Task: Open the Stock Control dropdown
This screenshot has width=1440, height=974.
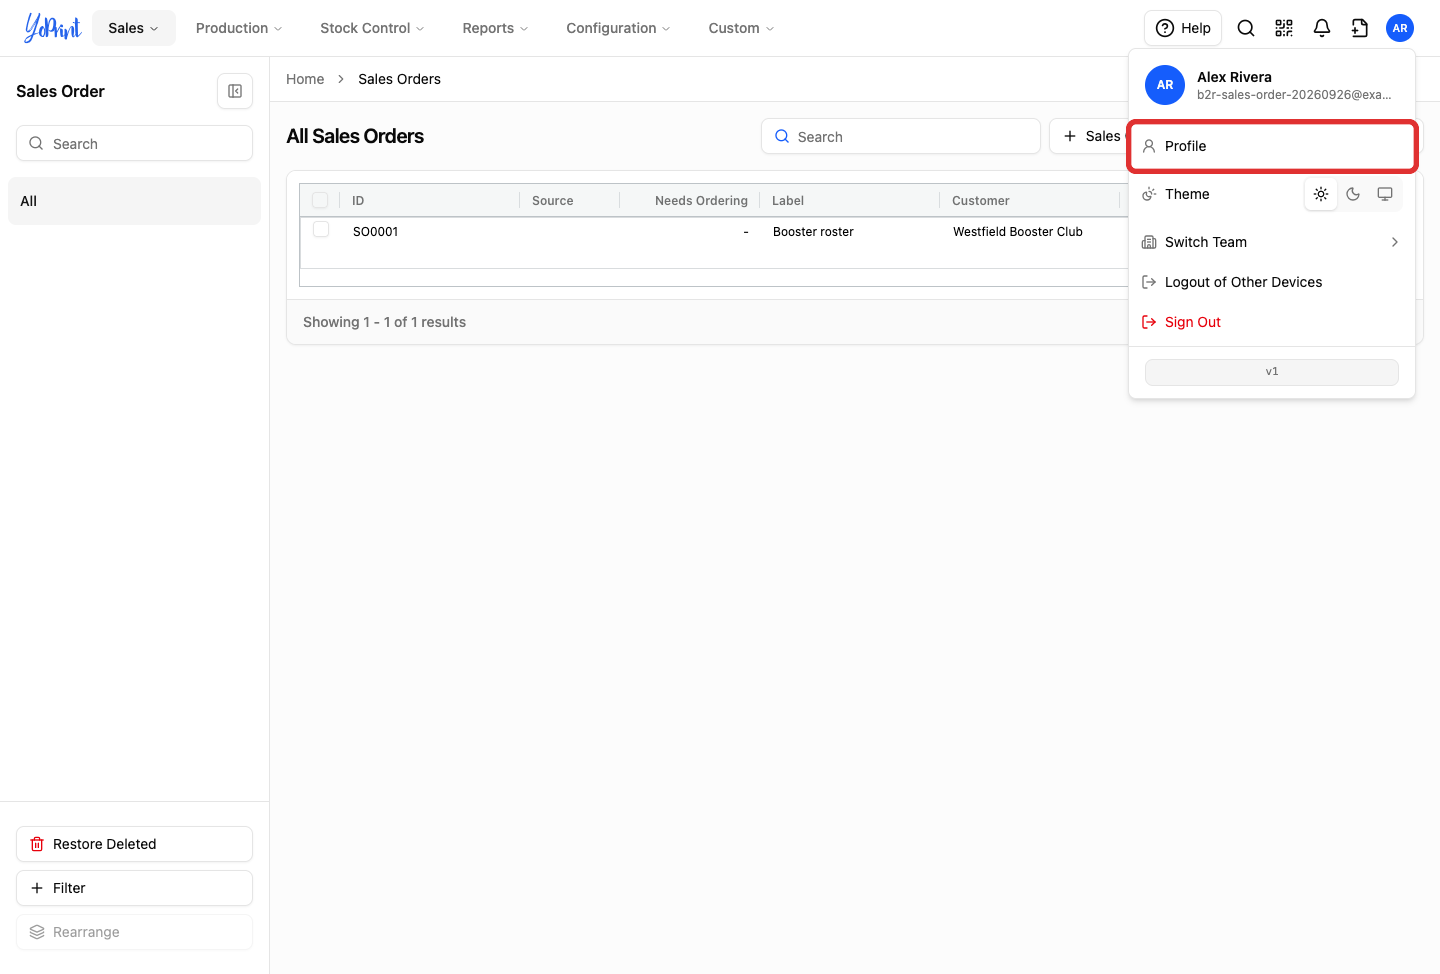Action: (x=372, y=28)
